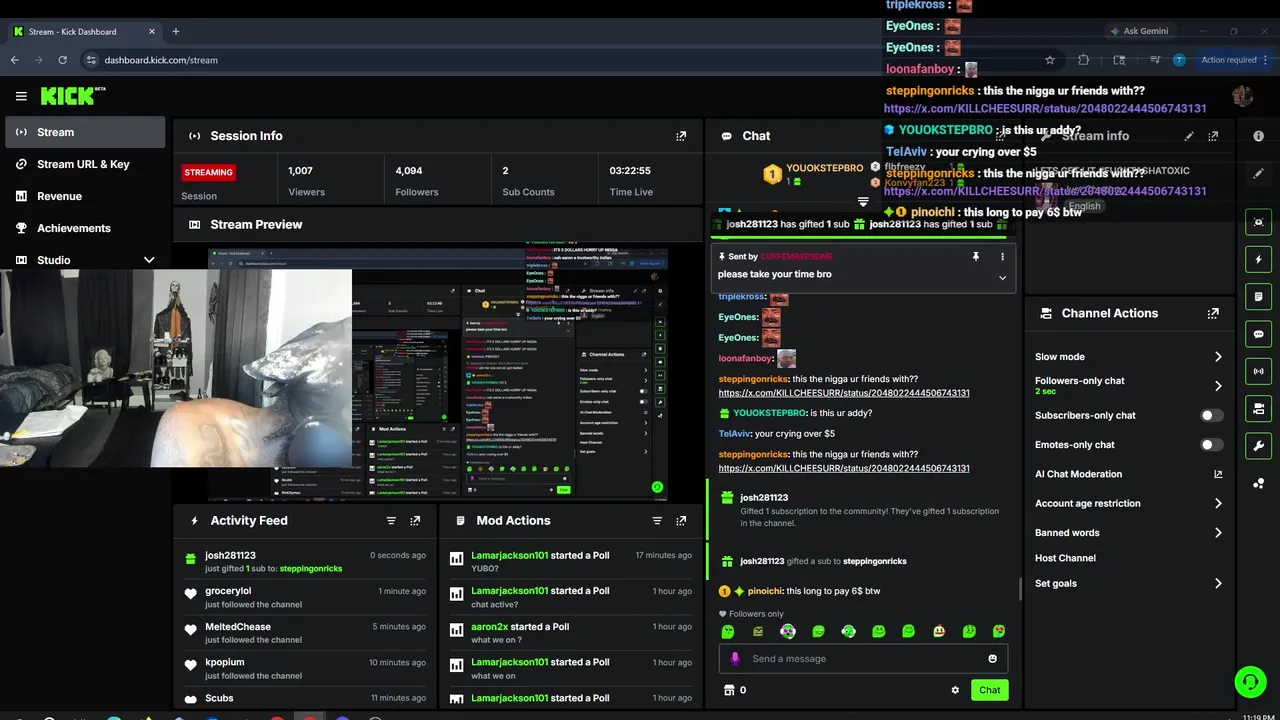1280x720 pixels.
Task: Expand Banned words settings
Action: (1218, 533)
